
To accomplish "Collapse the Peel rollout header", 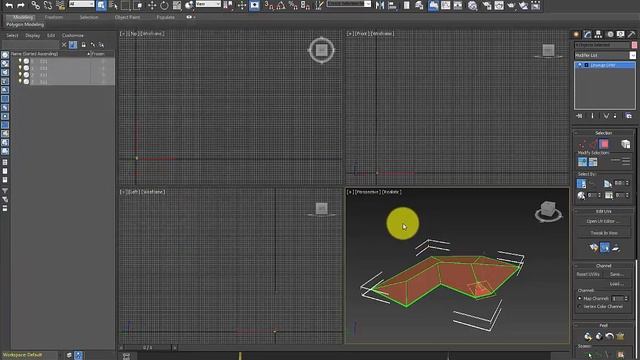I will coord(603,325).
